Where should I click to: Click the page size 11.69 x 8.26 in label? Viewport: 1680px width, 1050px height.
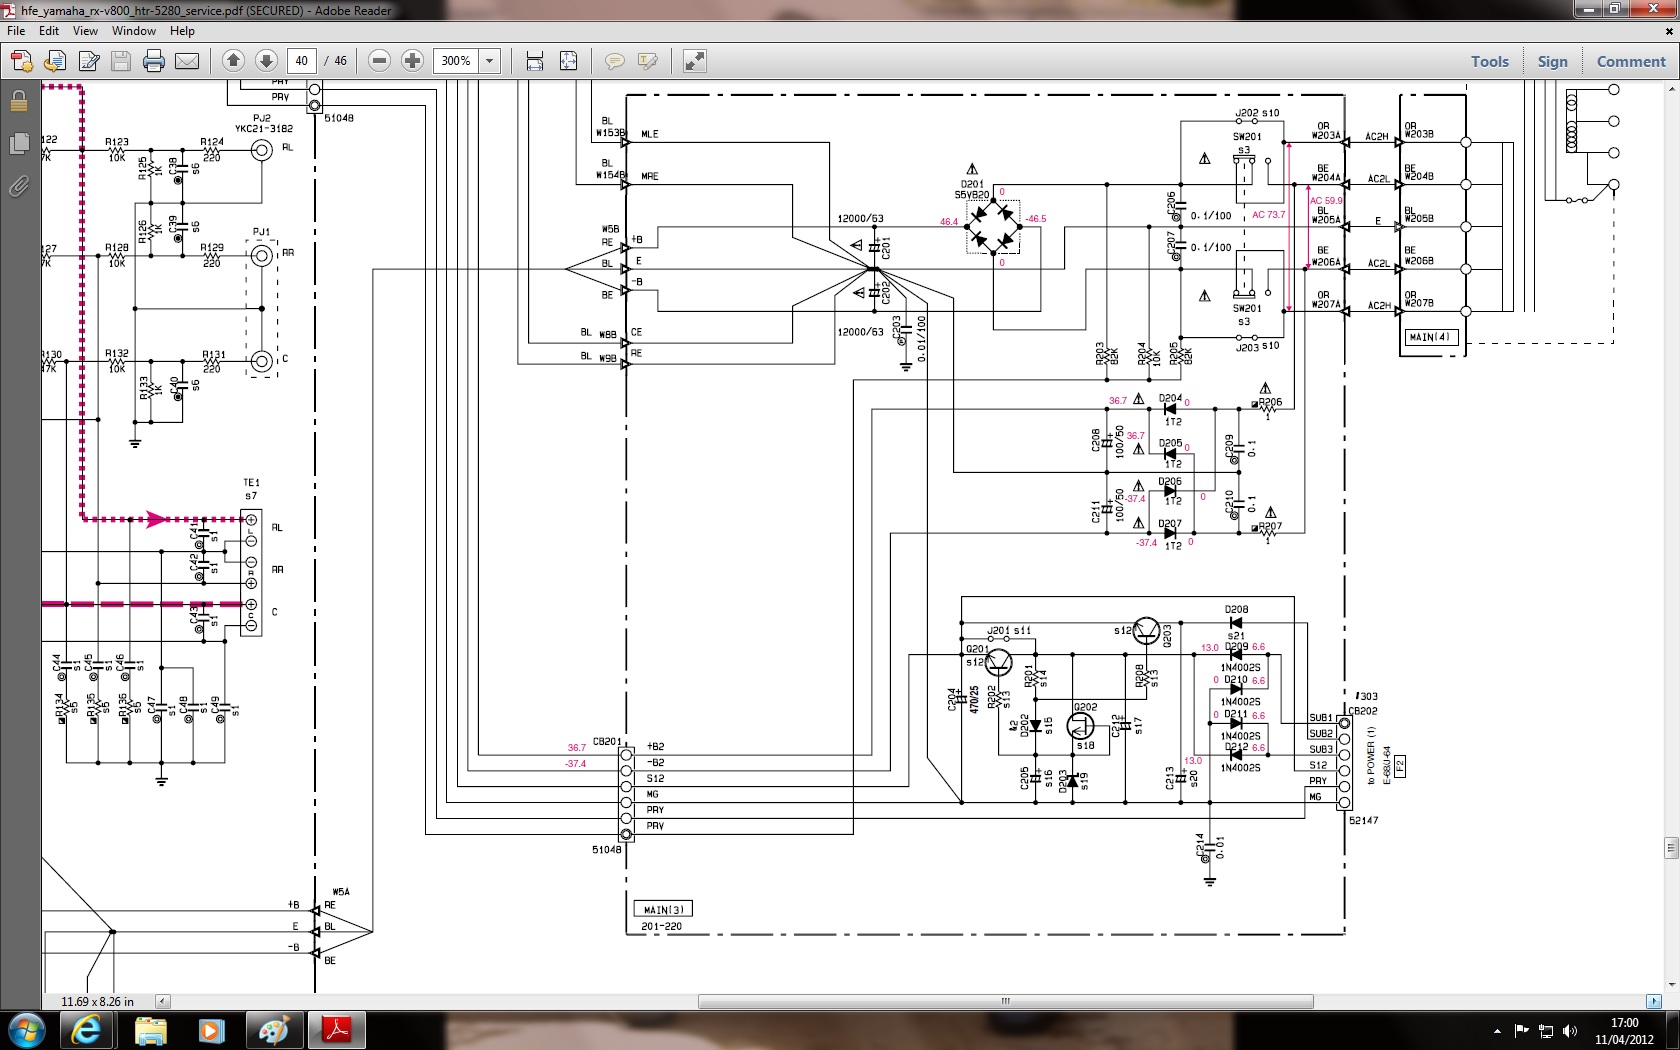pyautogui.click(x=97, y=1001)
